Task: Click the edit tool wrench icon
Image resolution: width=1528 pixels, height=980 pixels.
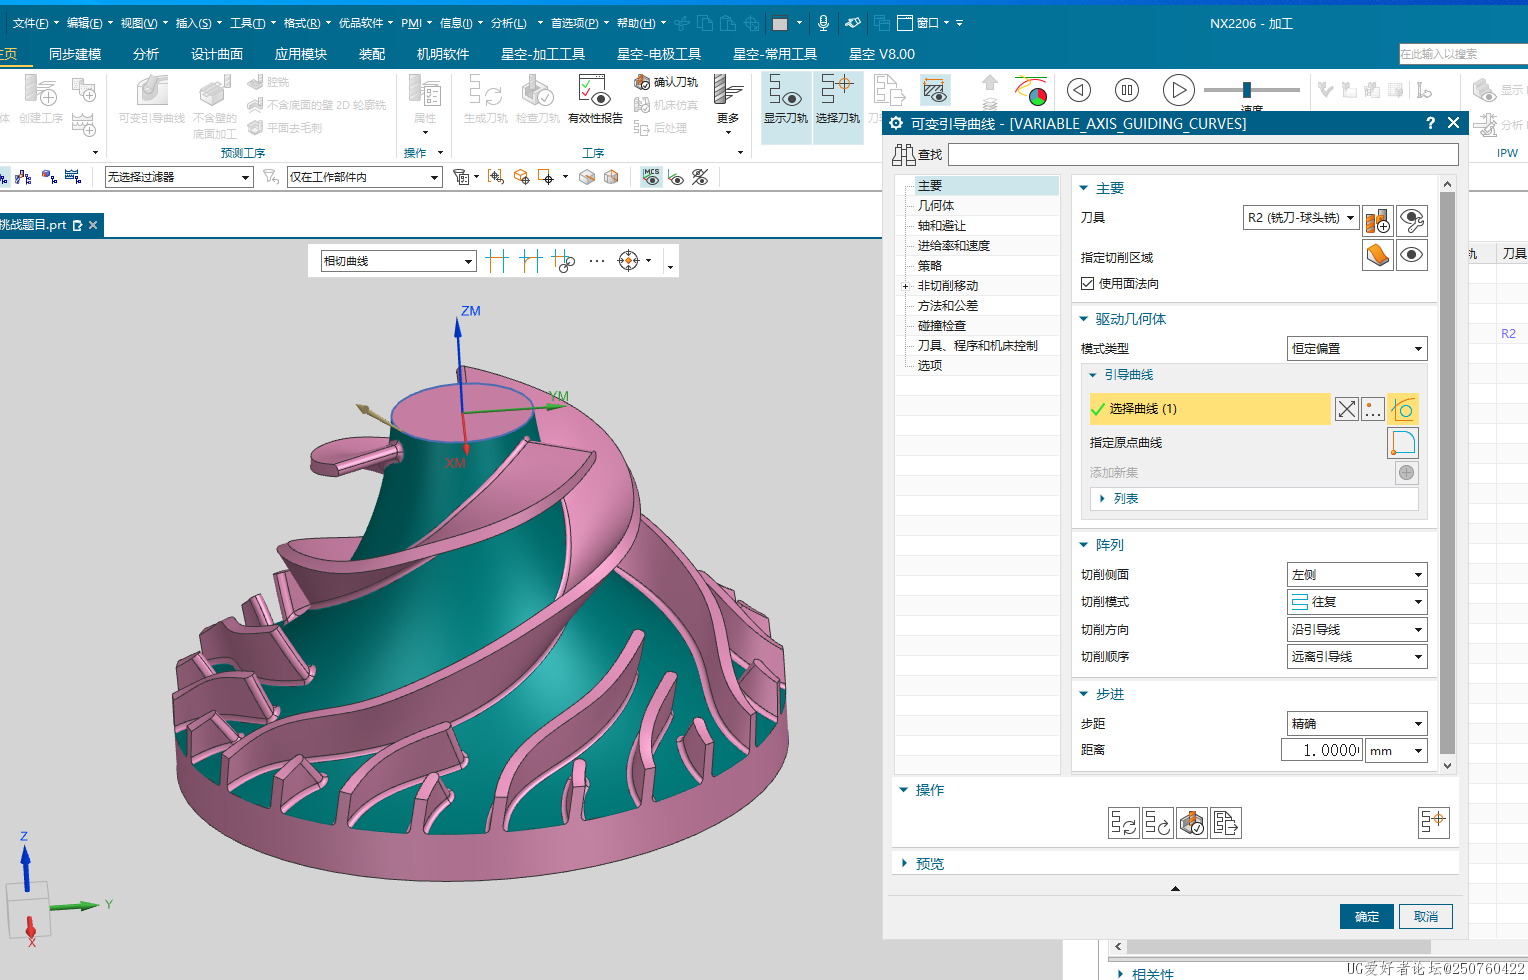Action: [x=1411, y=220]
